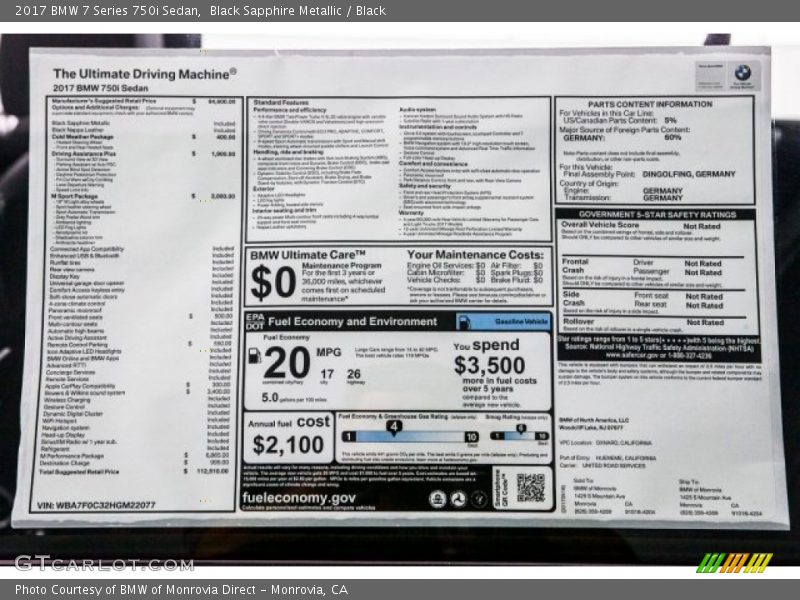Click 'DINGOLFING, GERMANY' assembly point

[689, 174]
